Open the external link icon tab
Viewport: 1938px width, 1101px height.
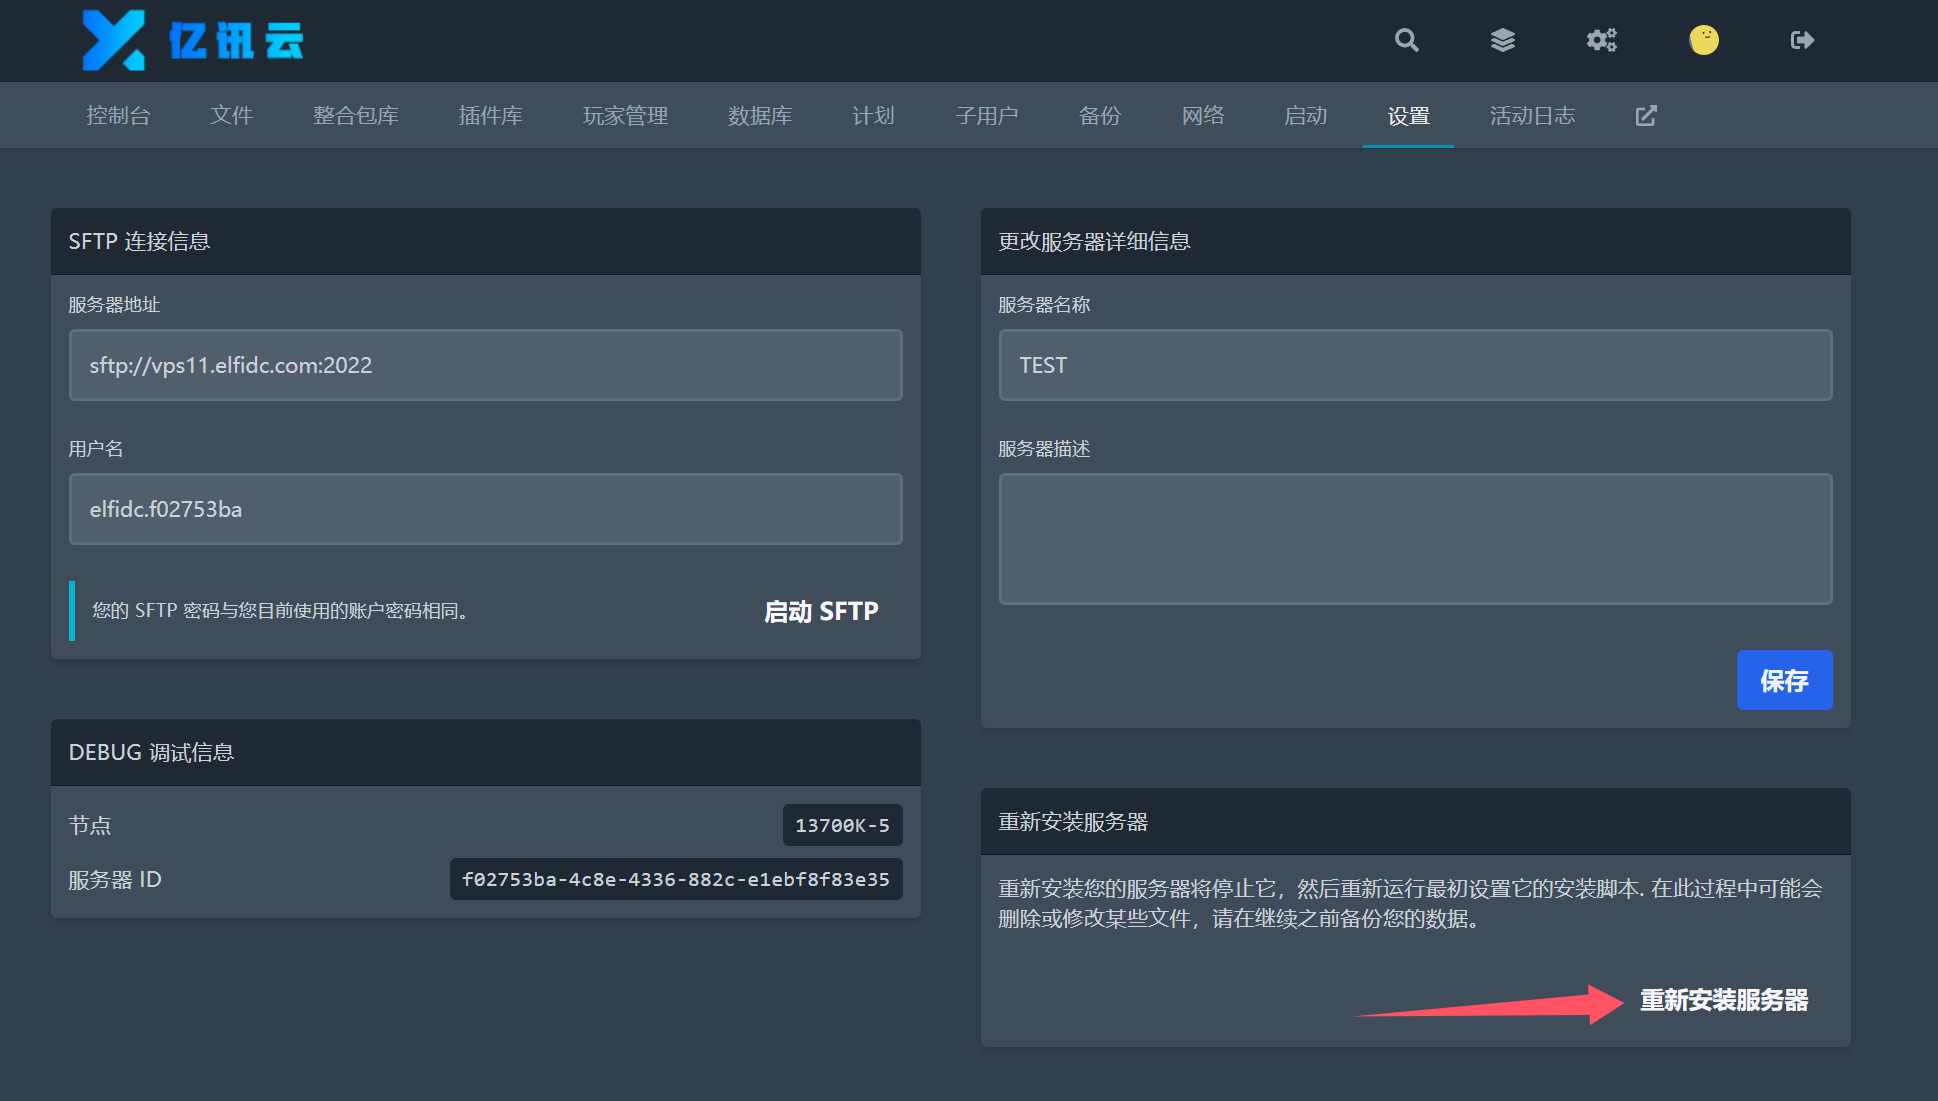(1646, 116)
